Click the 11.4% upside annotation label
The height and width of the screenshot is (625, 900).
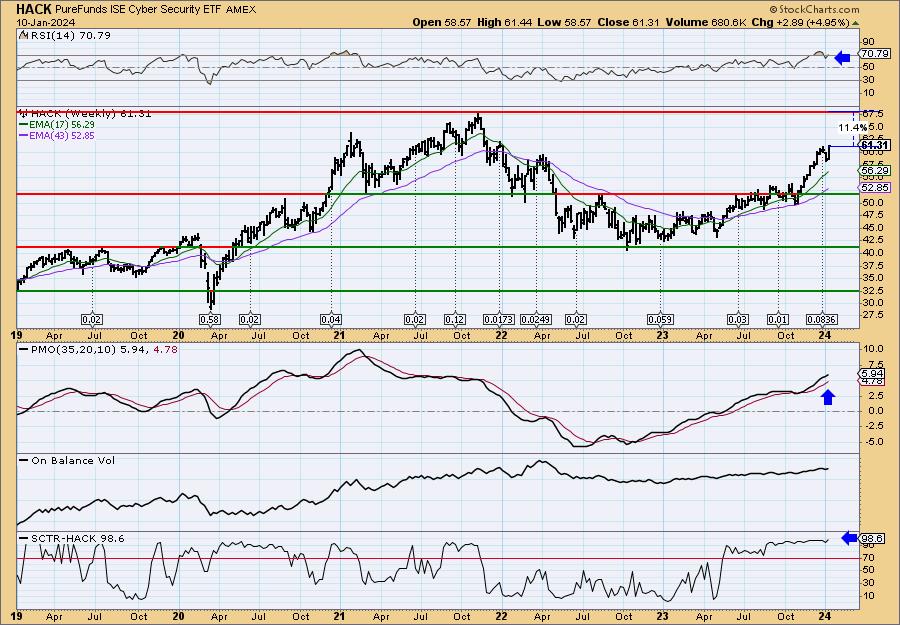852,127
